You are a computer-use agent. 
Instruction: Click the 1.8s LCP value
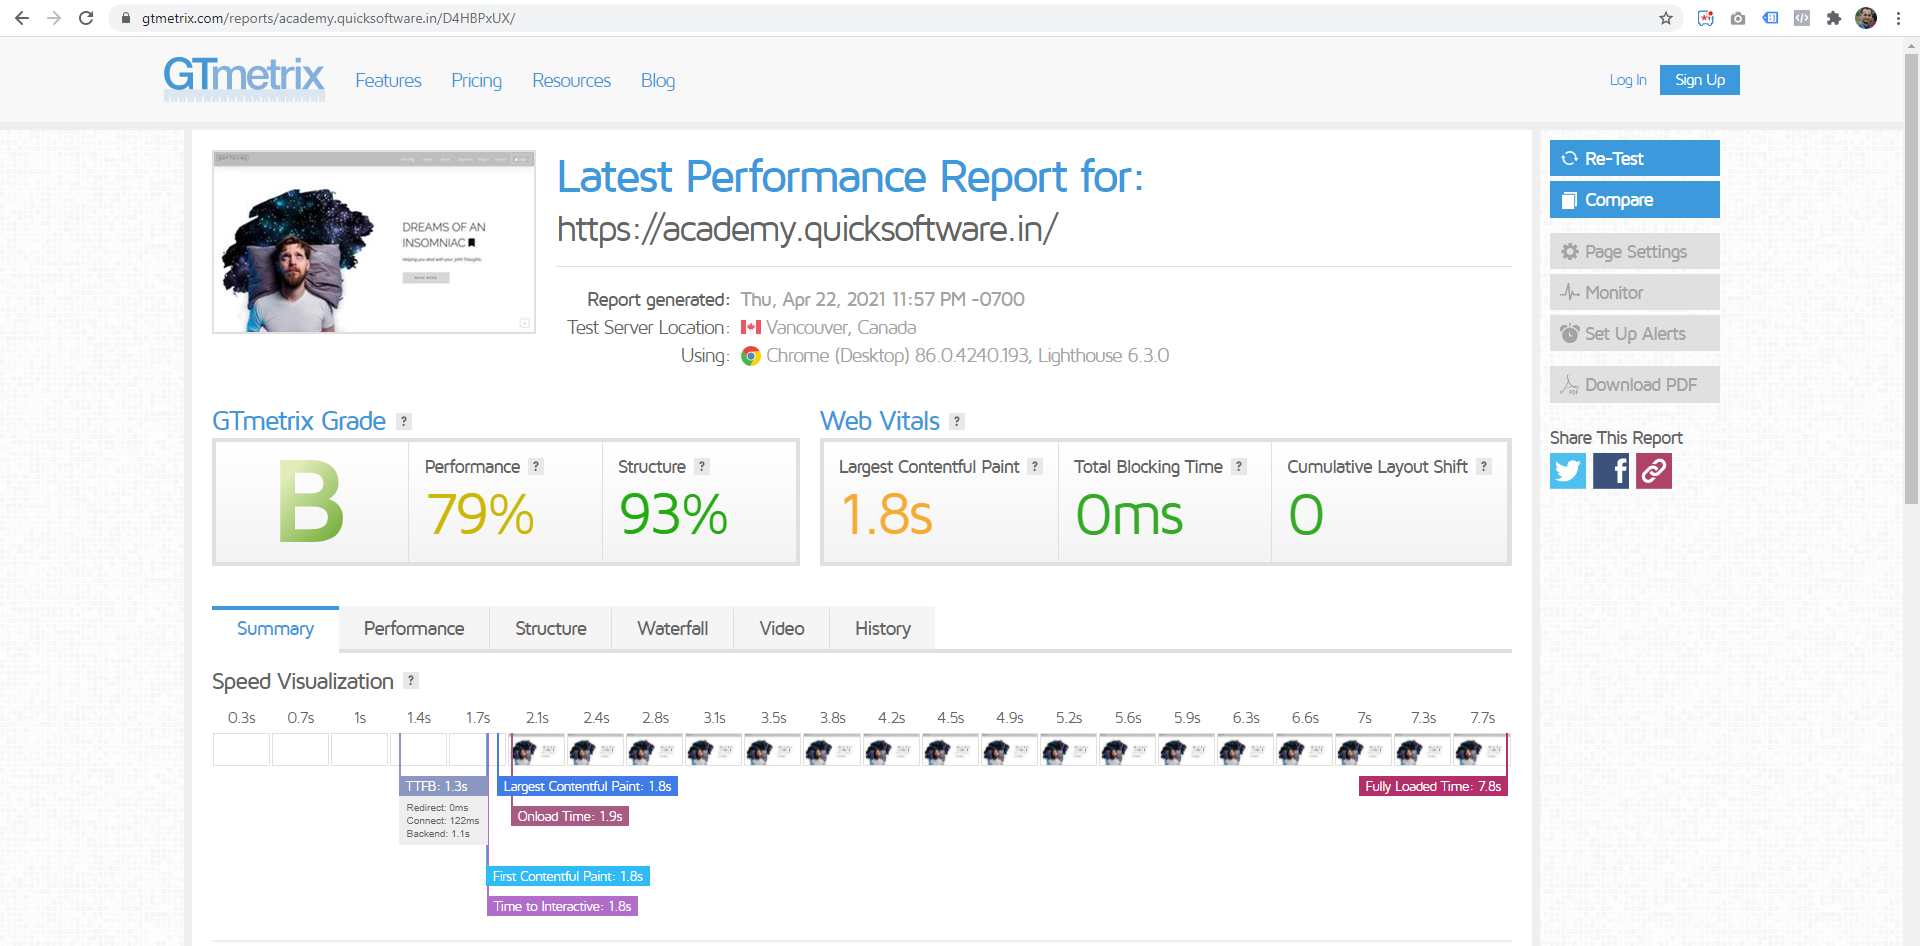click(886, 514)
